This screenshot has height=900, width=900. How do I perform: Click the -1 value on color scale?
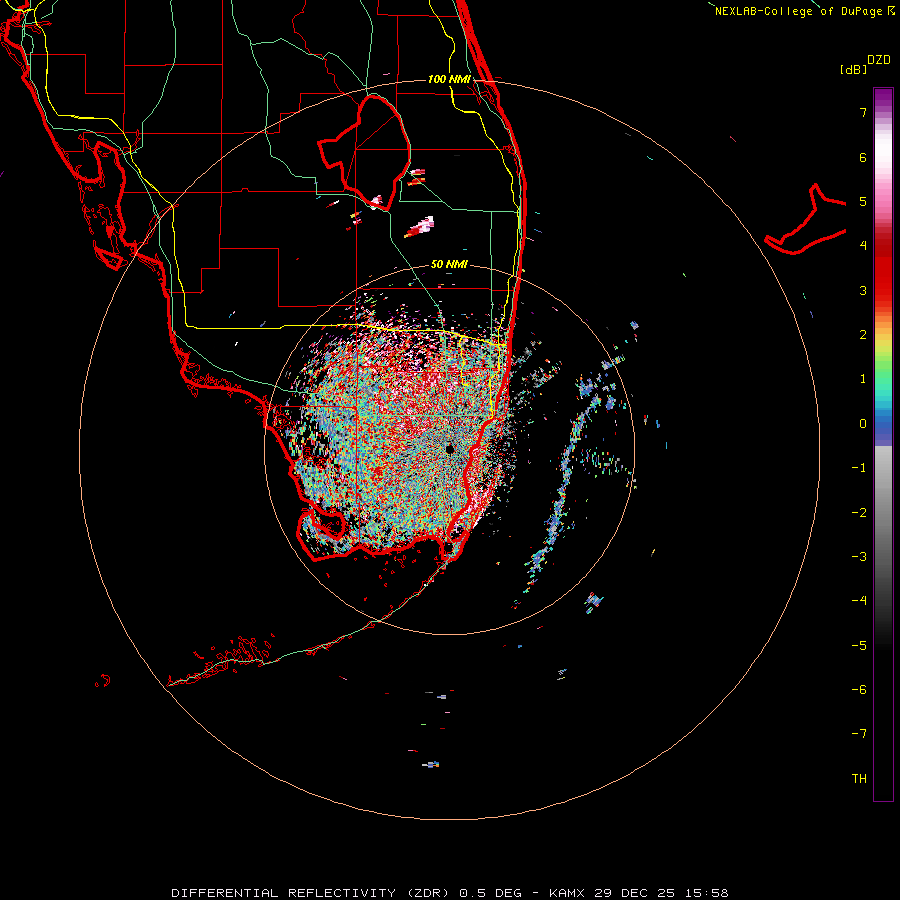point(859,468)
